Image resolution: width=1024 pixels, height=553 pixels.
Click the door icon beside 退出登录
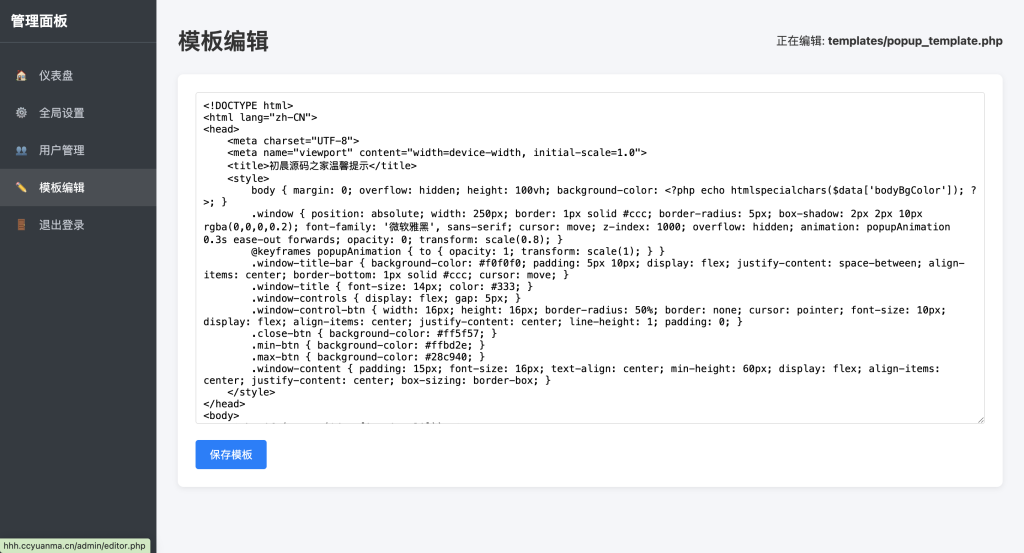pyautogui.click(x=21, y=225)
